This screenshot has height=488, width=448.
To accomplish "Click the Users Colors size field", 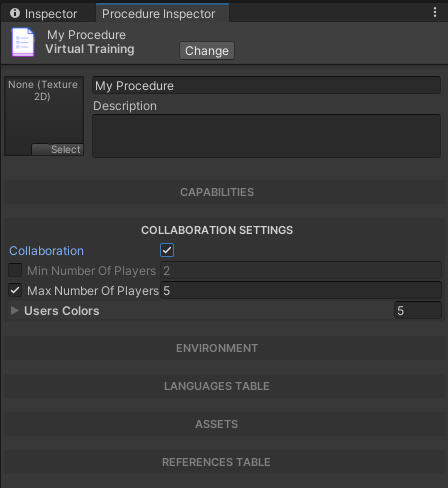I will point(418,310).
